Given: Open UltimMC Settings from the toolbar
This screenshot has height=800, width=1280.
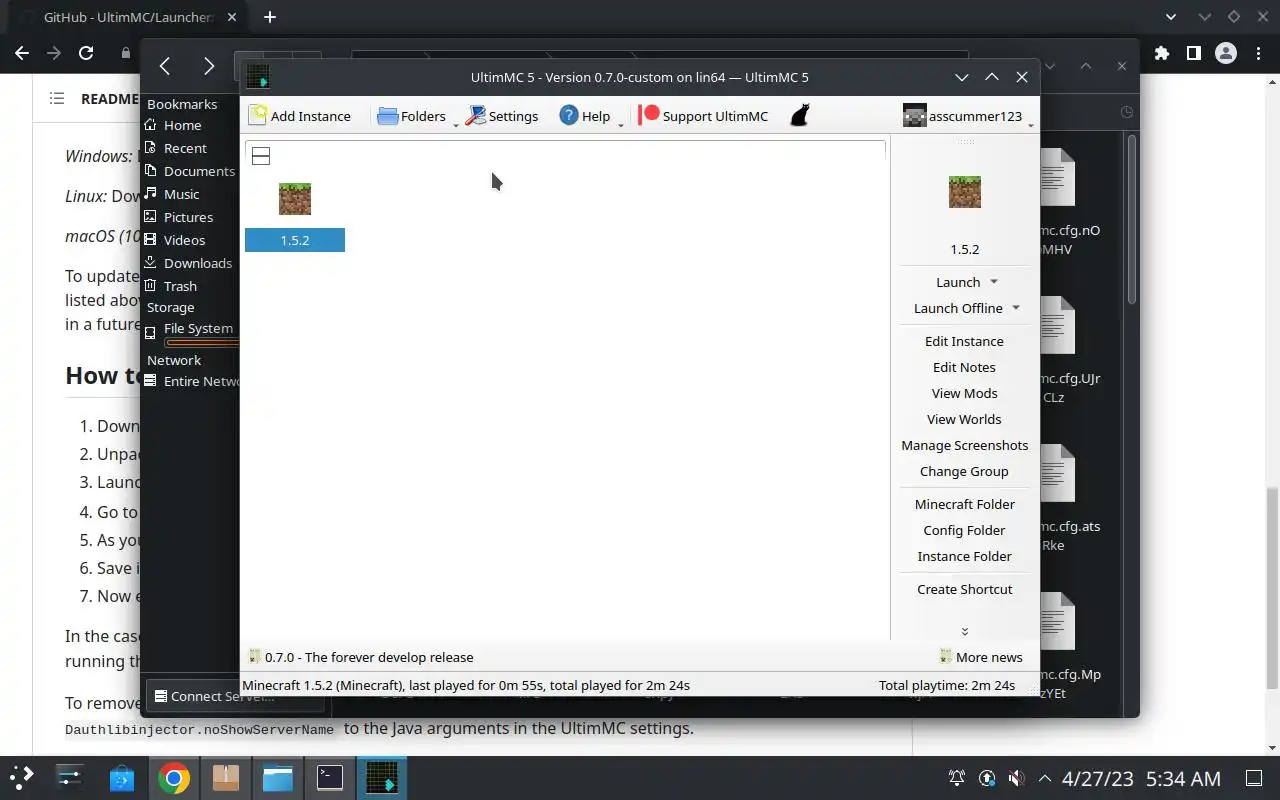Looking at the screenshot, I should coord(501,116).
